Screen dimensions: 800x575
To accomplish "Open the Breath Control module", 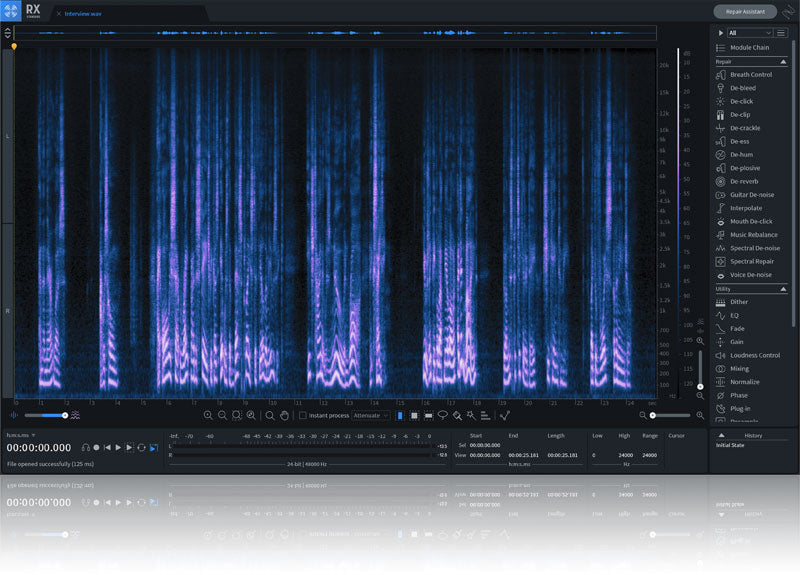I will point(744,74).
